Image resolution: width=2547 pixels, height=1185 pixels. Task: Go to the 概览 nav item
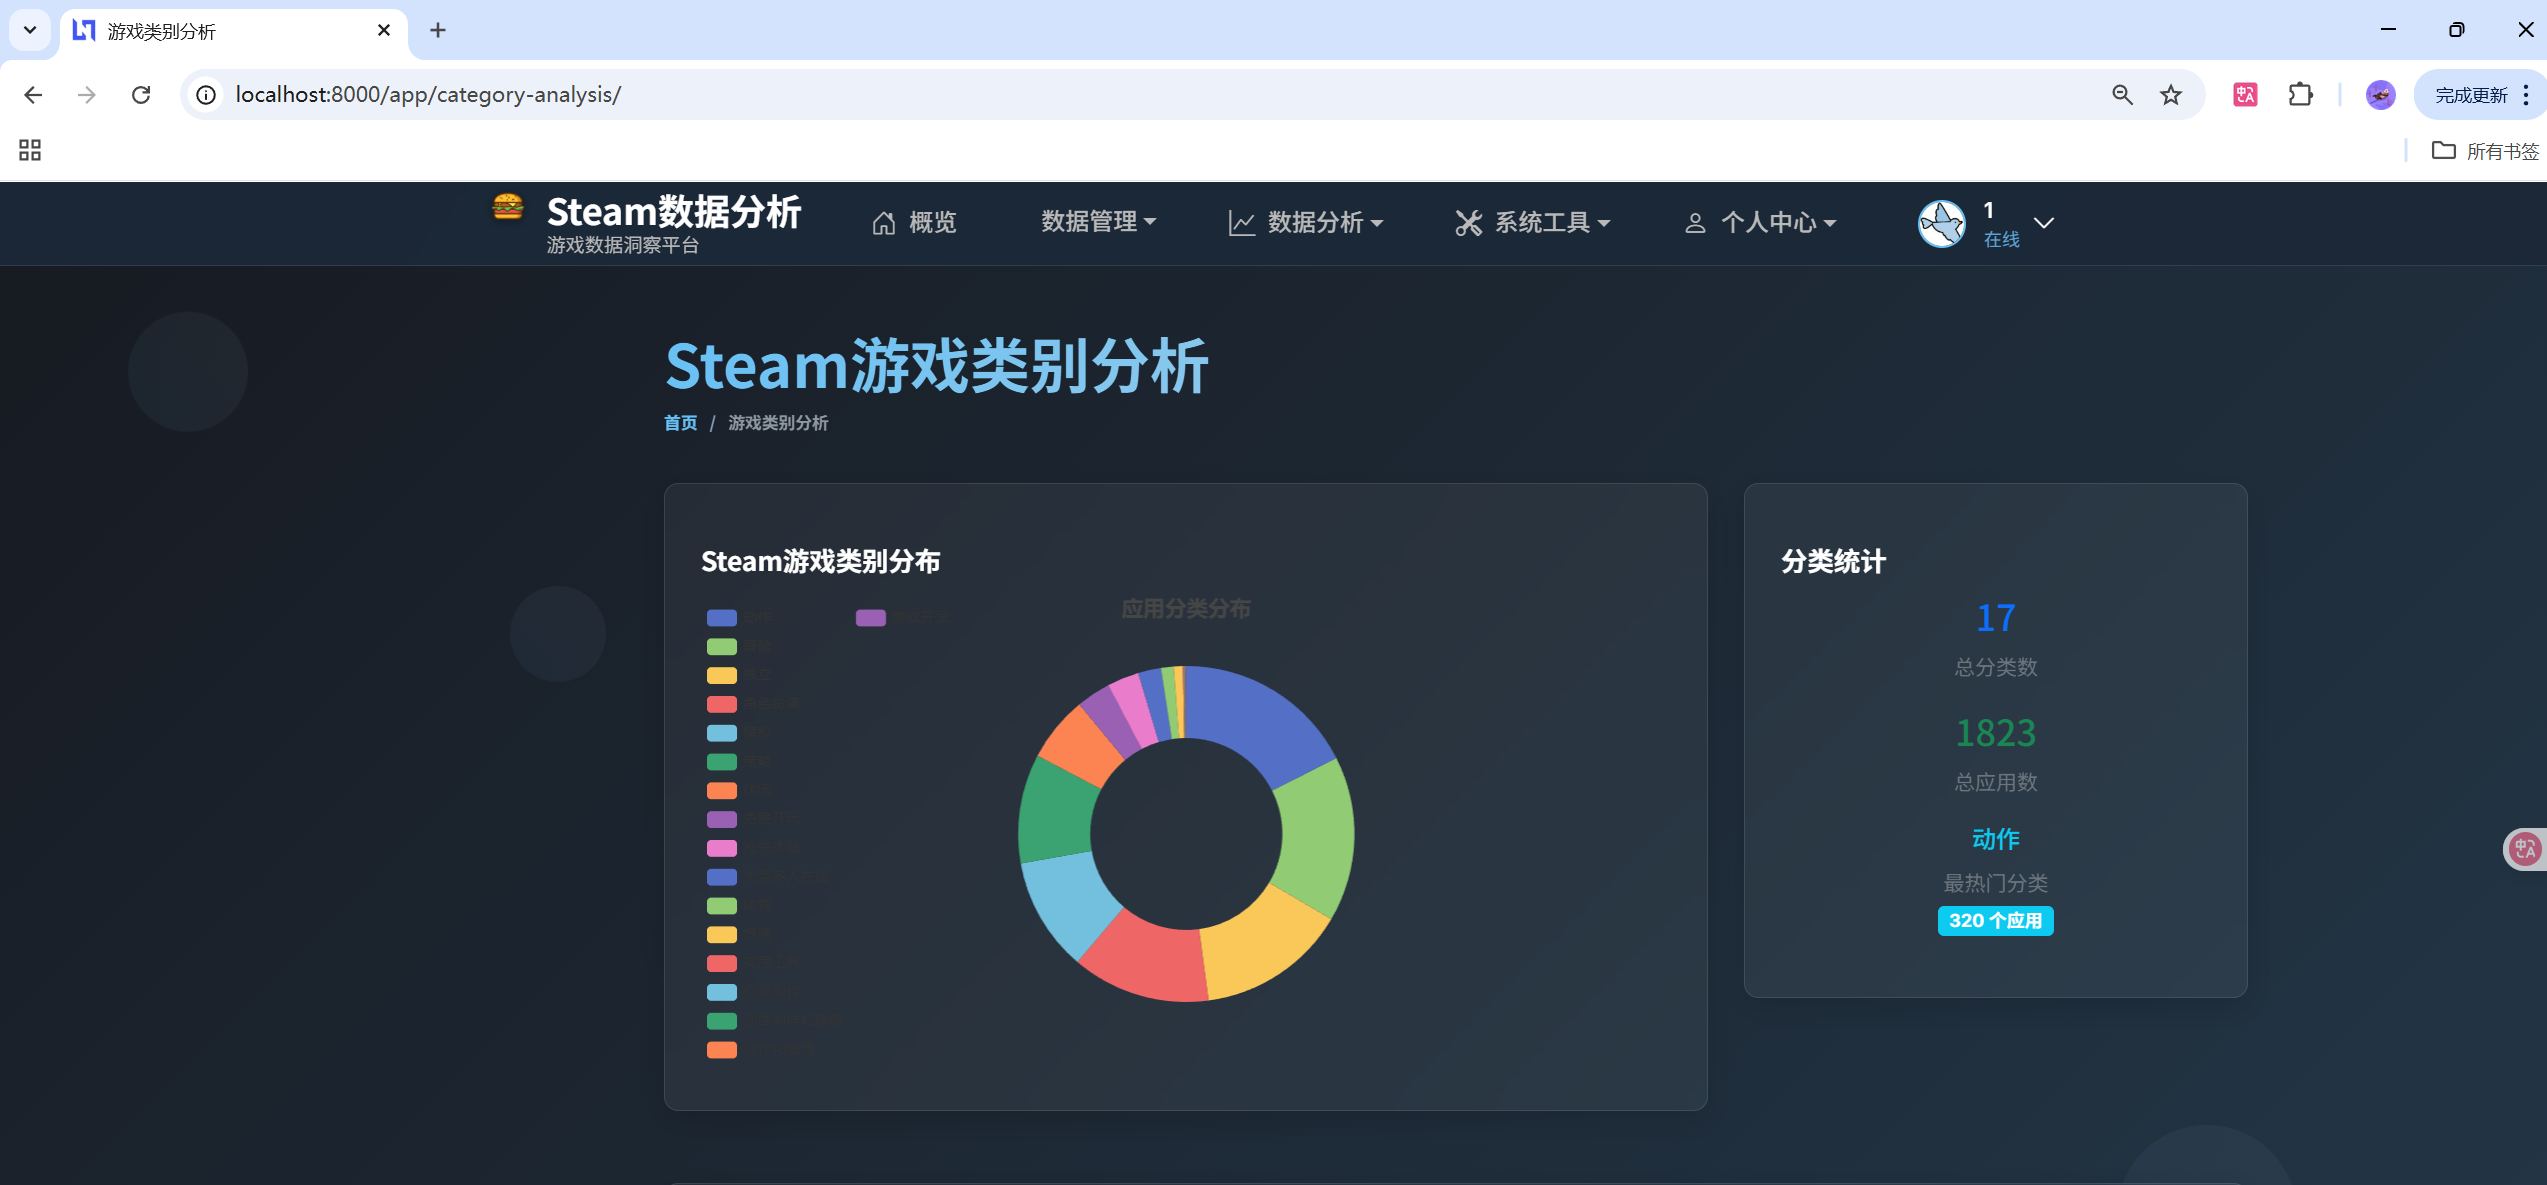pyautogui.click(x=914, y=223)
